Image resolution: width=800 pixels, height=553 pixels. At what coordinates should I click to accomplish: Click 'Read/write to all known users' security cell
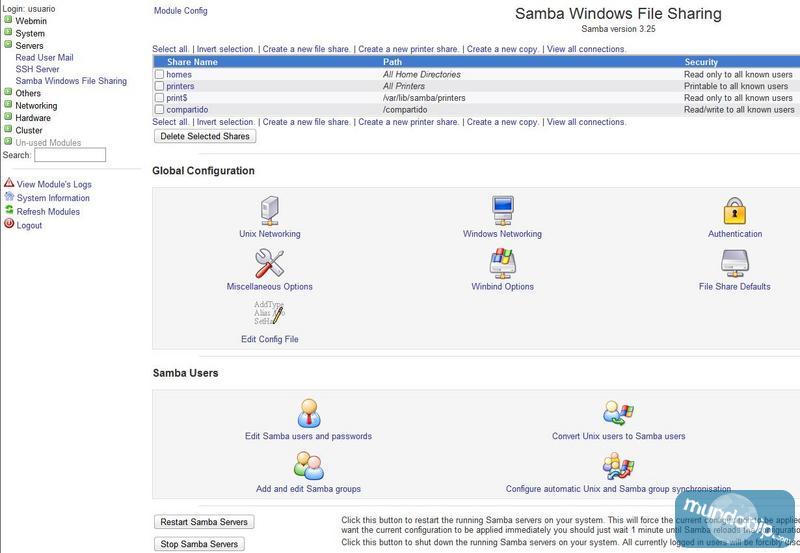click(x=739, y=110)
